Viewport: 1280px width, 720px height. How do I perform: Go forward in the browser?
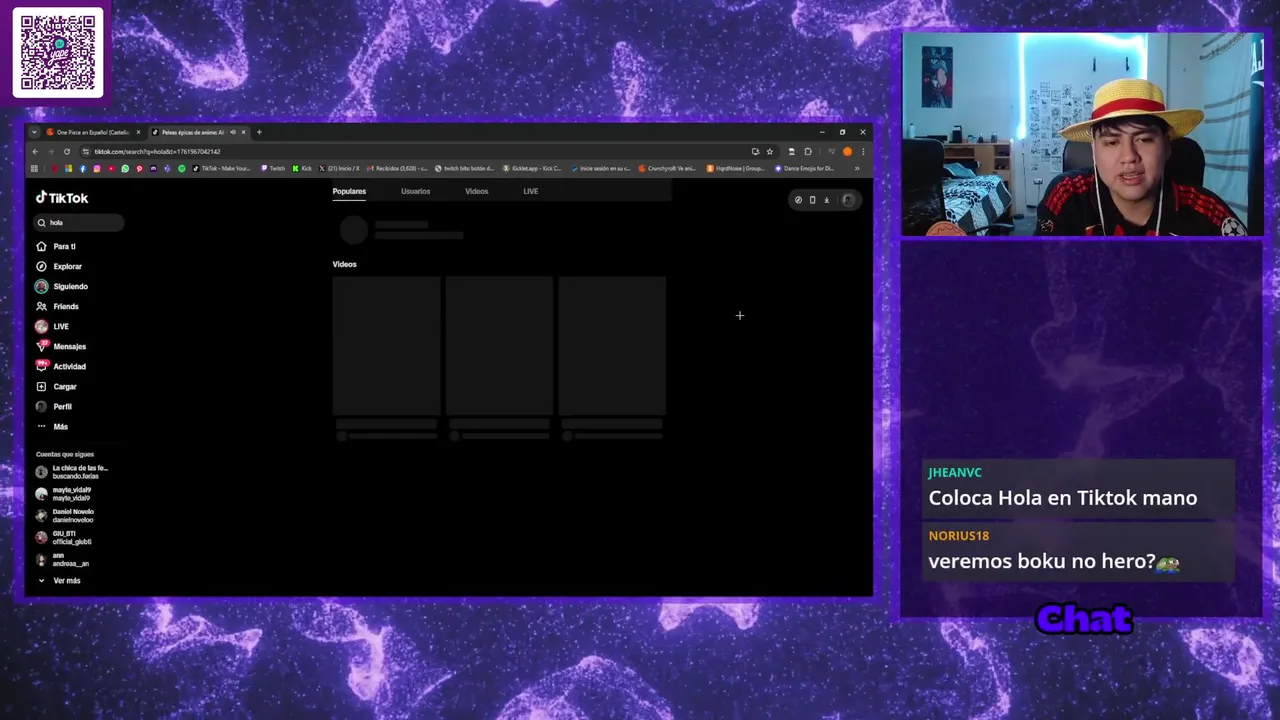(x=51, y=152)
